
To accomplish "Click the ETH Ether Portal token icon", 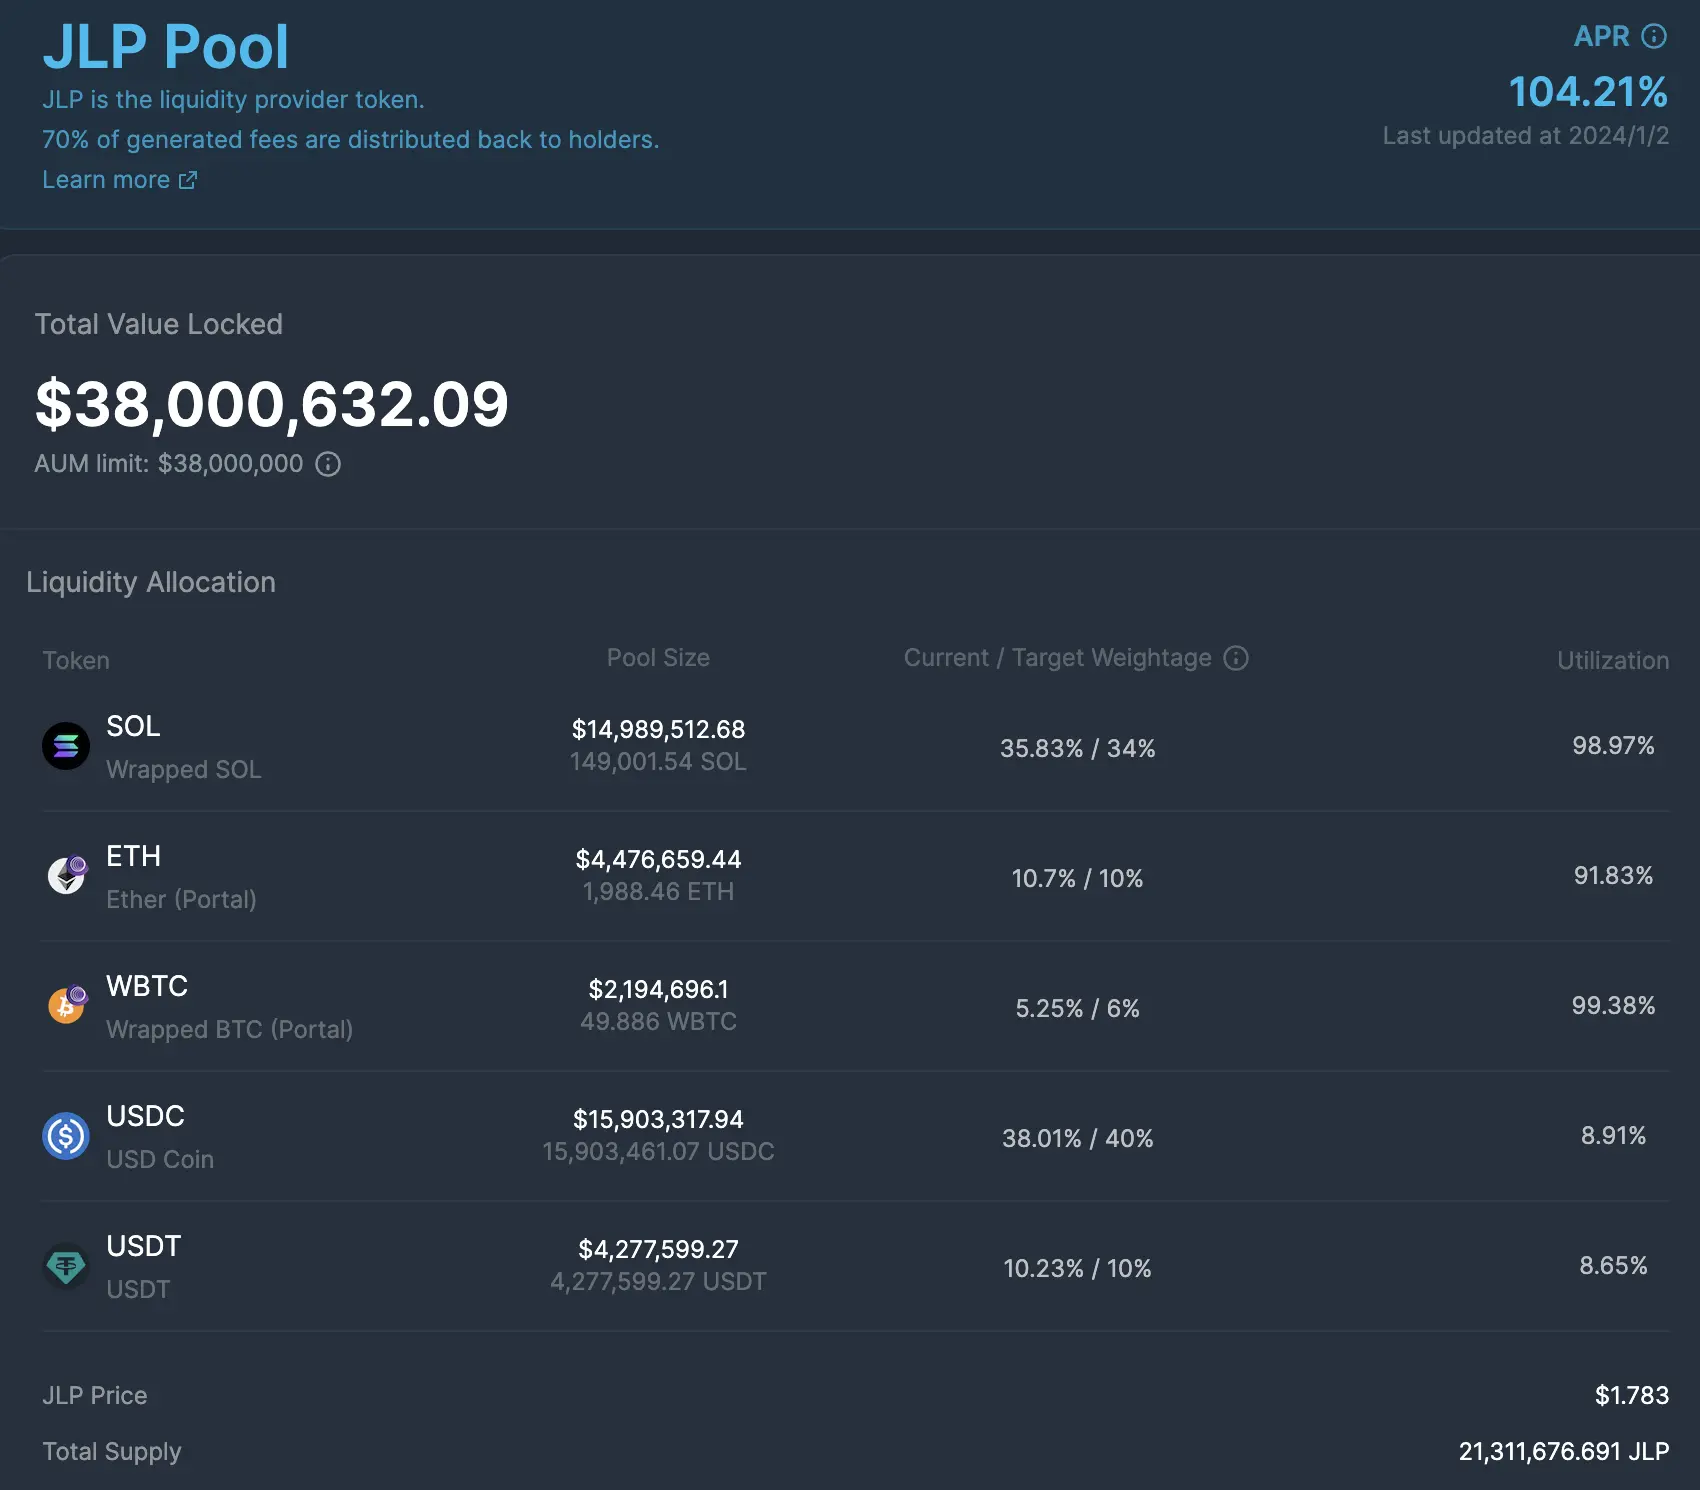I will point(65,876).
